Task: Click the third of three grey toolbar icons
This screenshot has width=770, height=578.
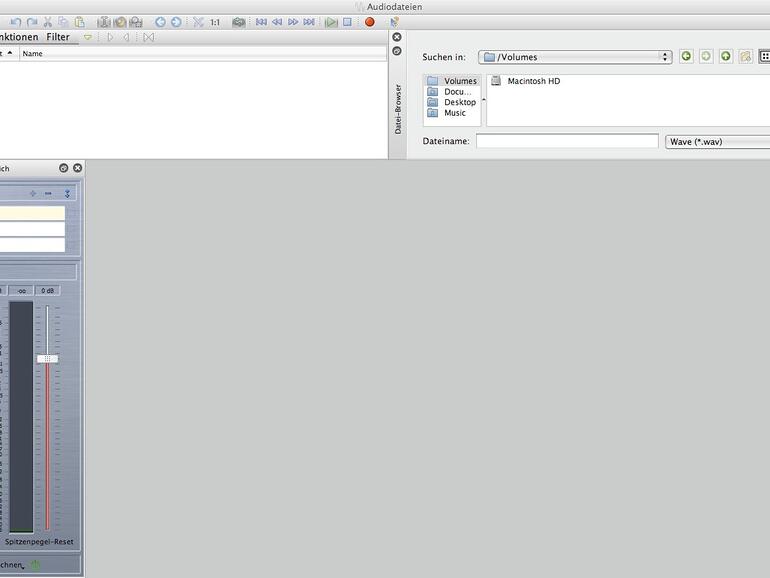Action: point(136,22)
